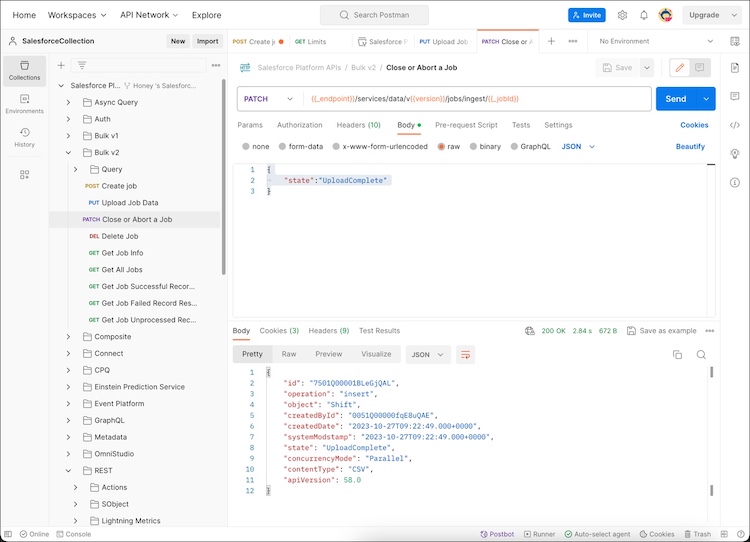Toggle response line wrap icon
This screenshot has width=750, height=542.
pyautogui.click(x=465, y=354)
